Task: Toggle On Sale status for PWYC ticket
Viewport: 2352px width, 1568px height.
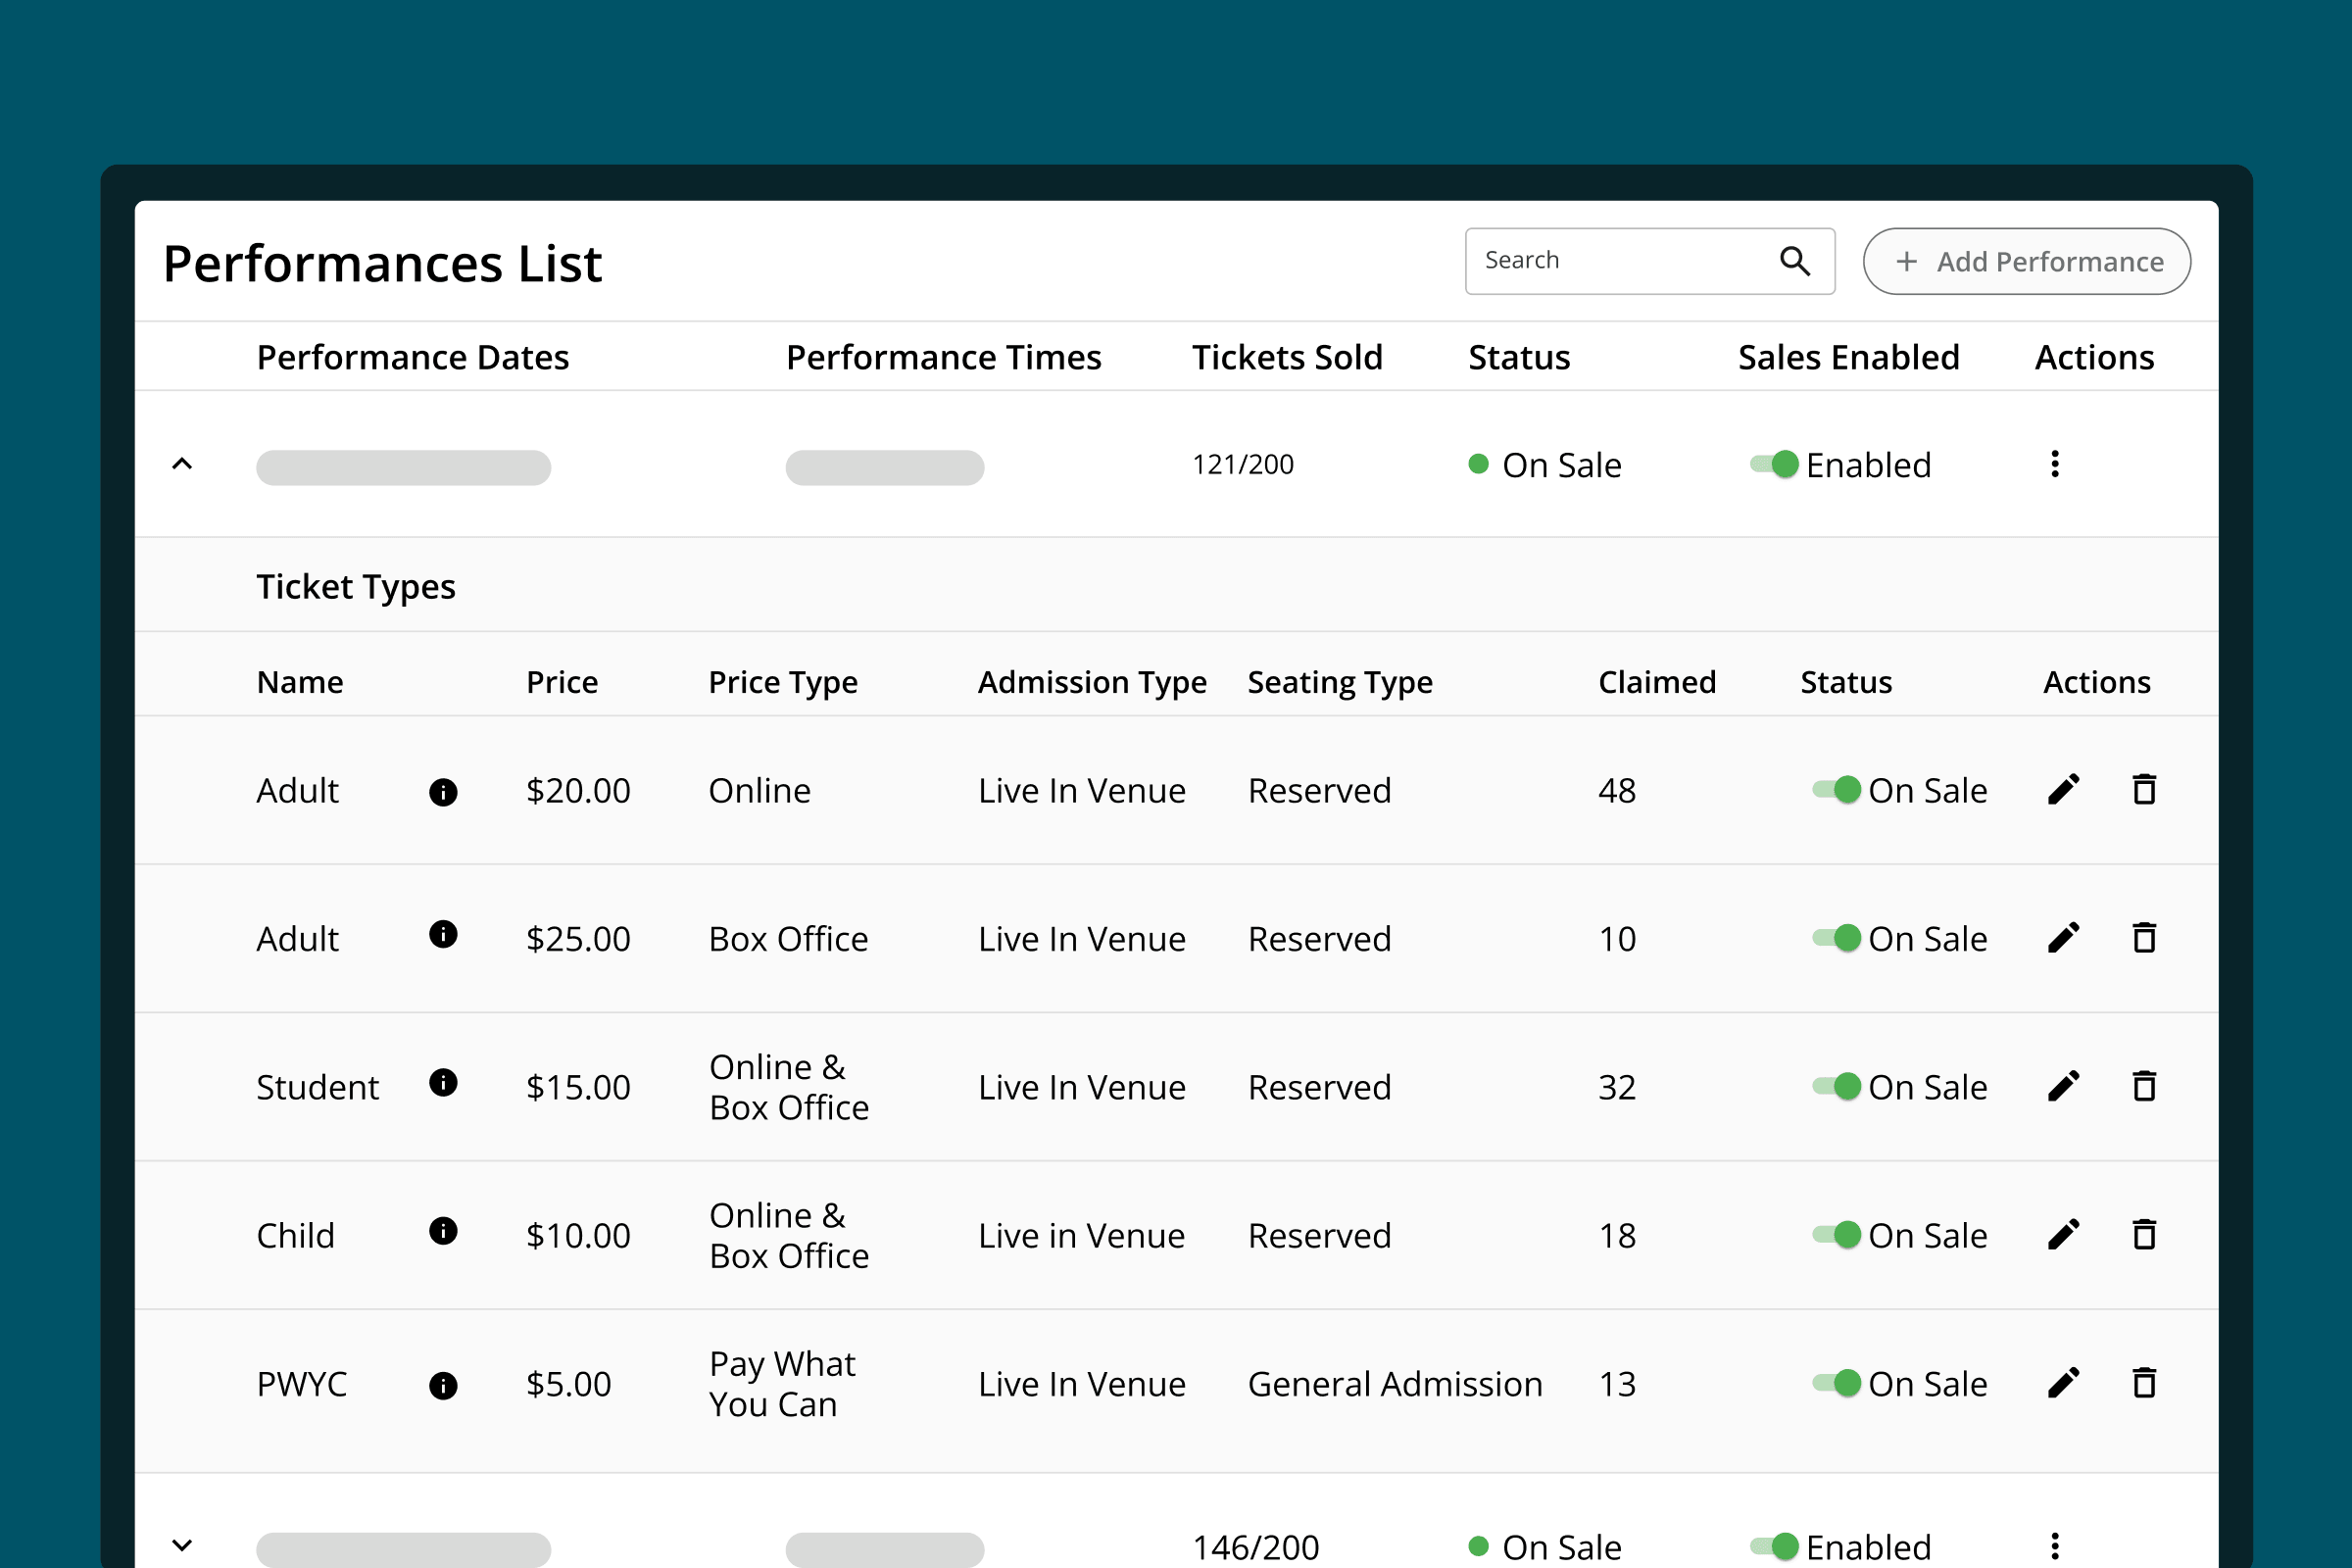Action: coord(1837,1383)
